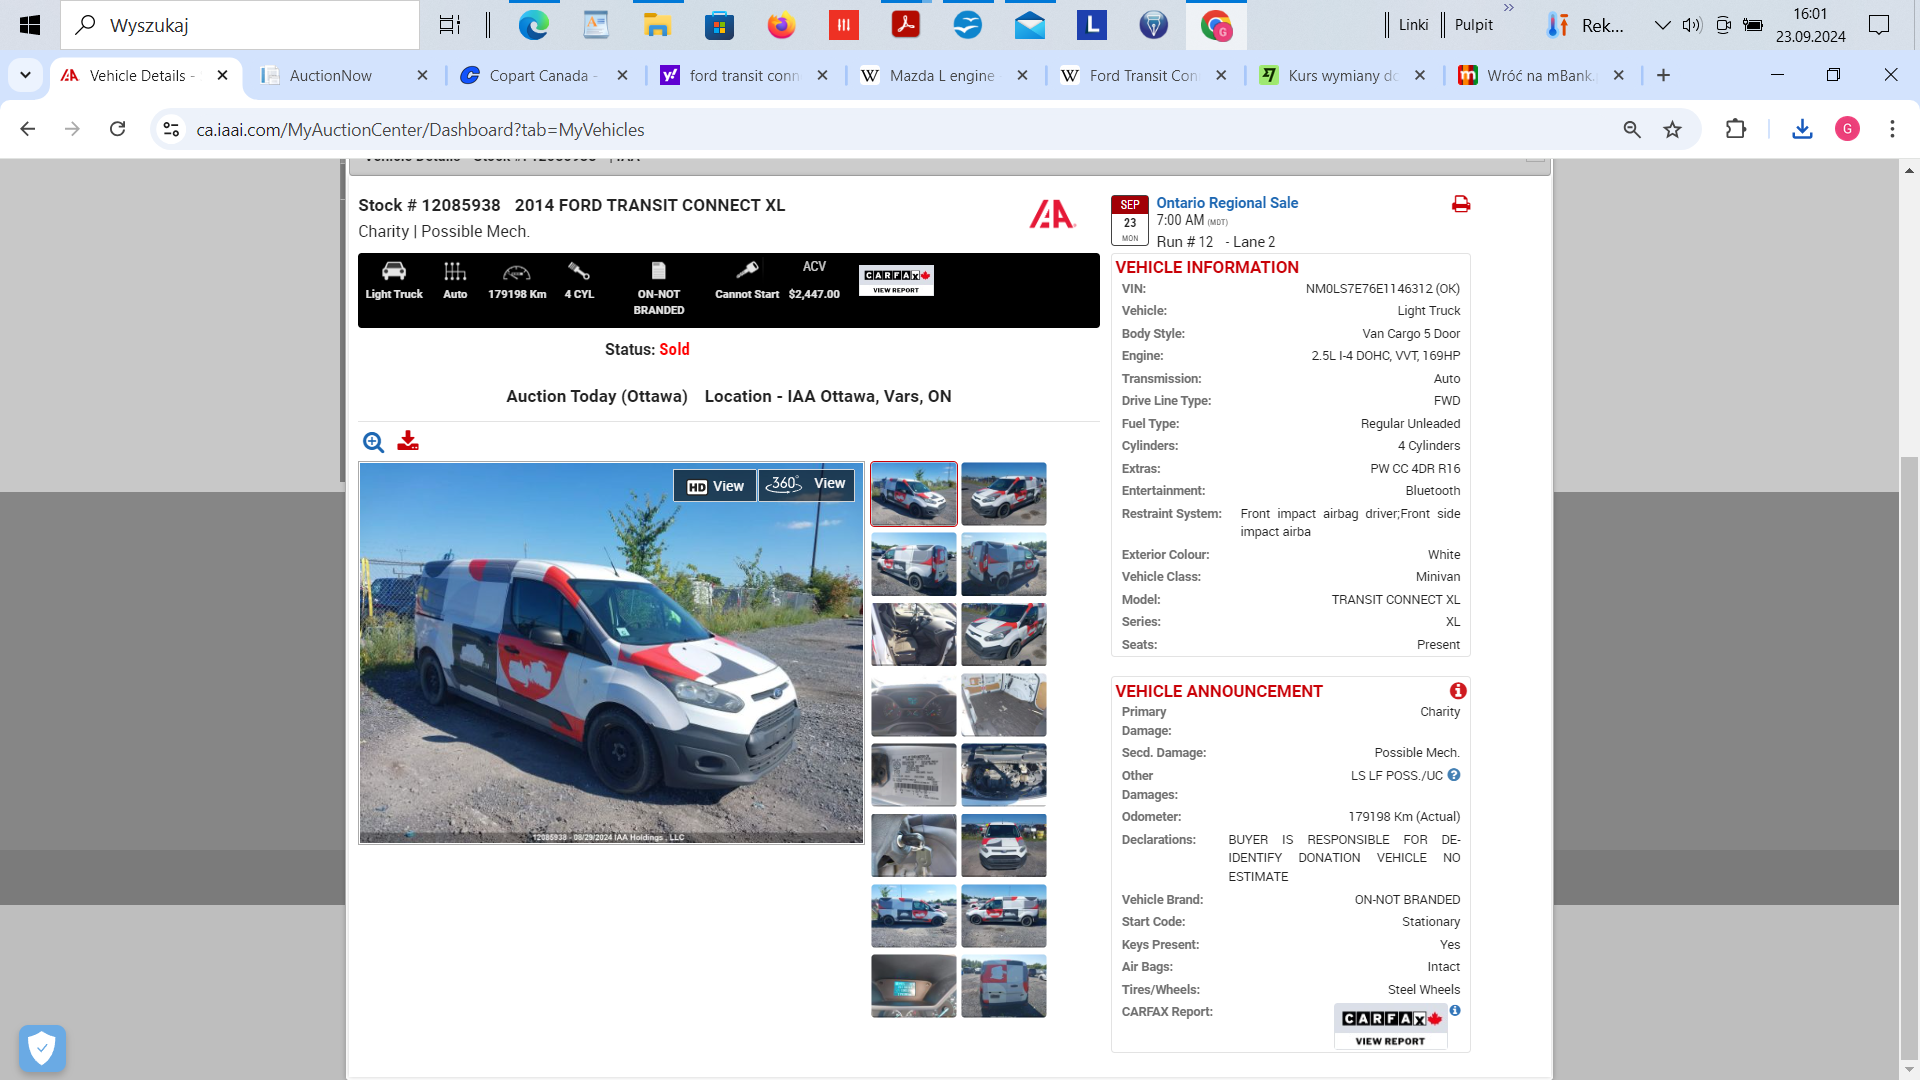Expand the hidden system tray icons chevron
This screenshot has height=1080, width=1920.
[1662, 25]
